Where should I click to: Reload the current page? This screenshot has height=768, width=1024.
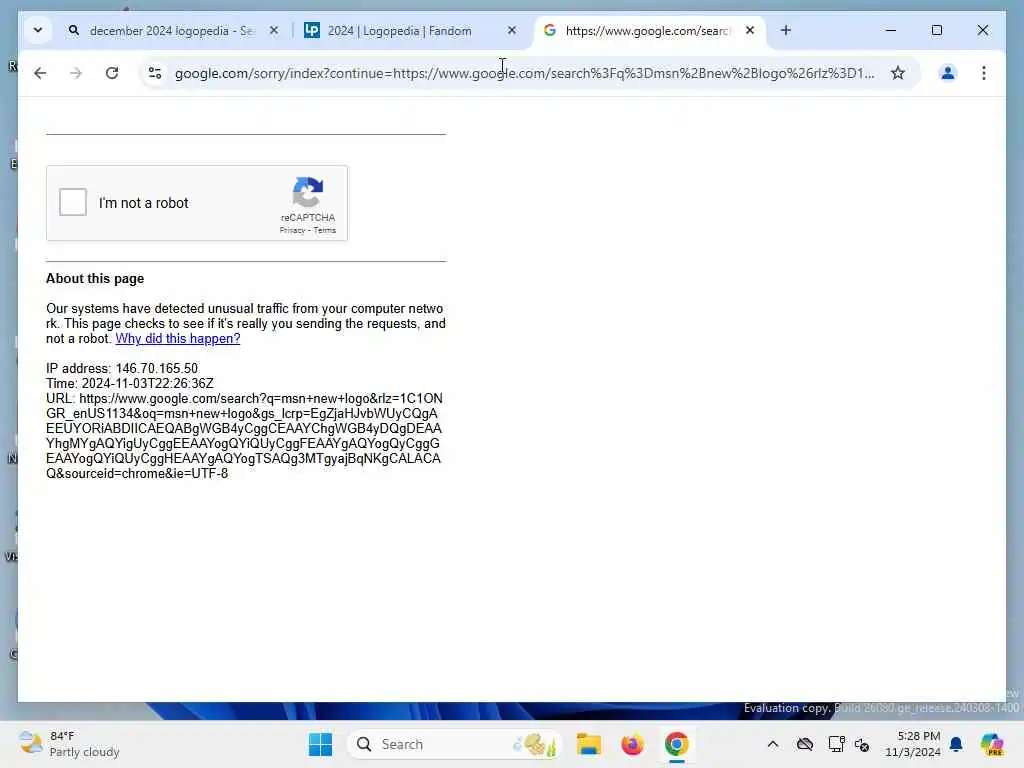tap(112, 73)
